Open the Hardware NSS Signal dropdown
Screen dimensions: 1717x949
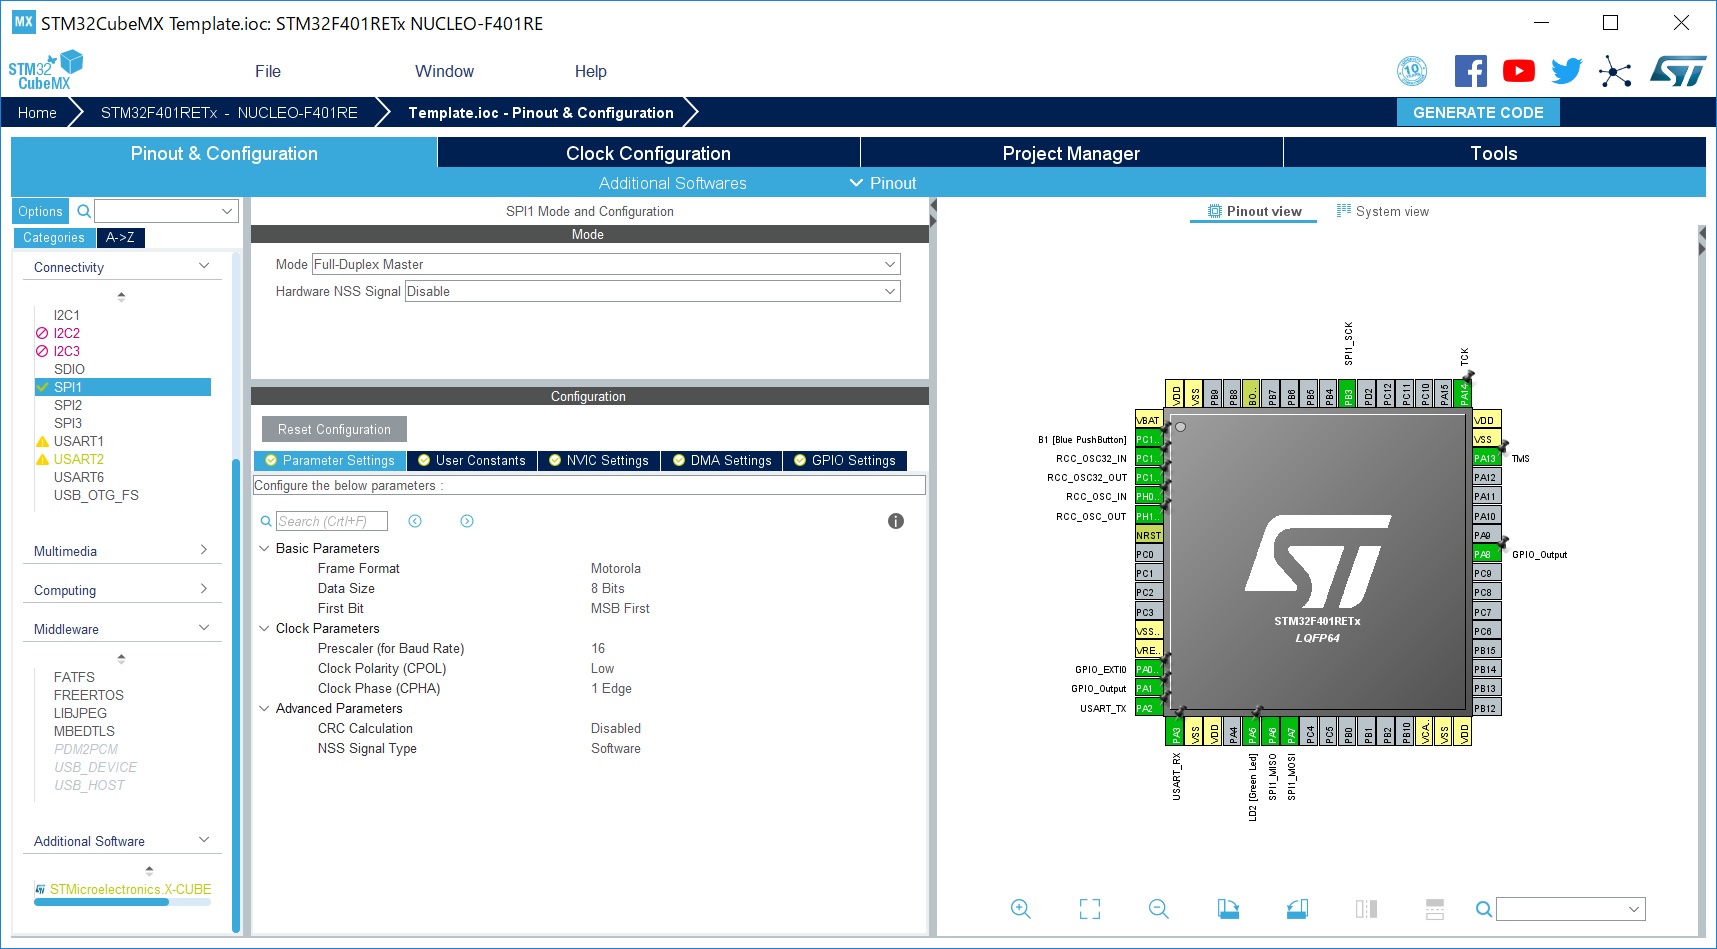(653, 291)
